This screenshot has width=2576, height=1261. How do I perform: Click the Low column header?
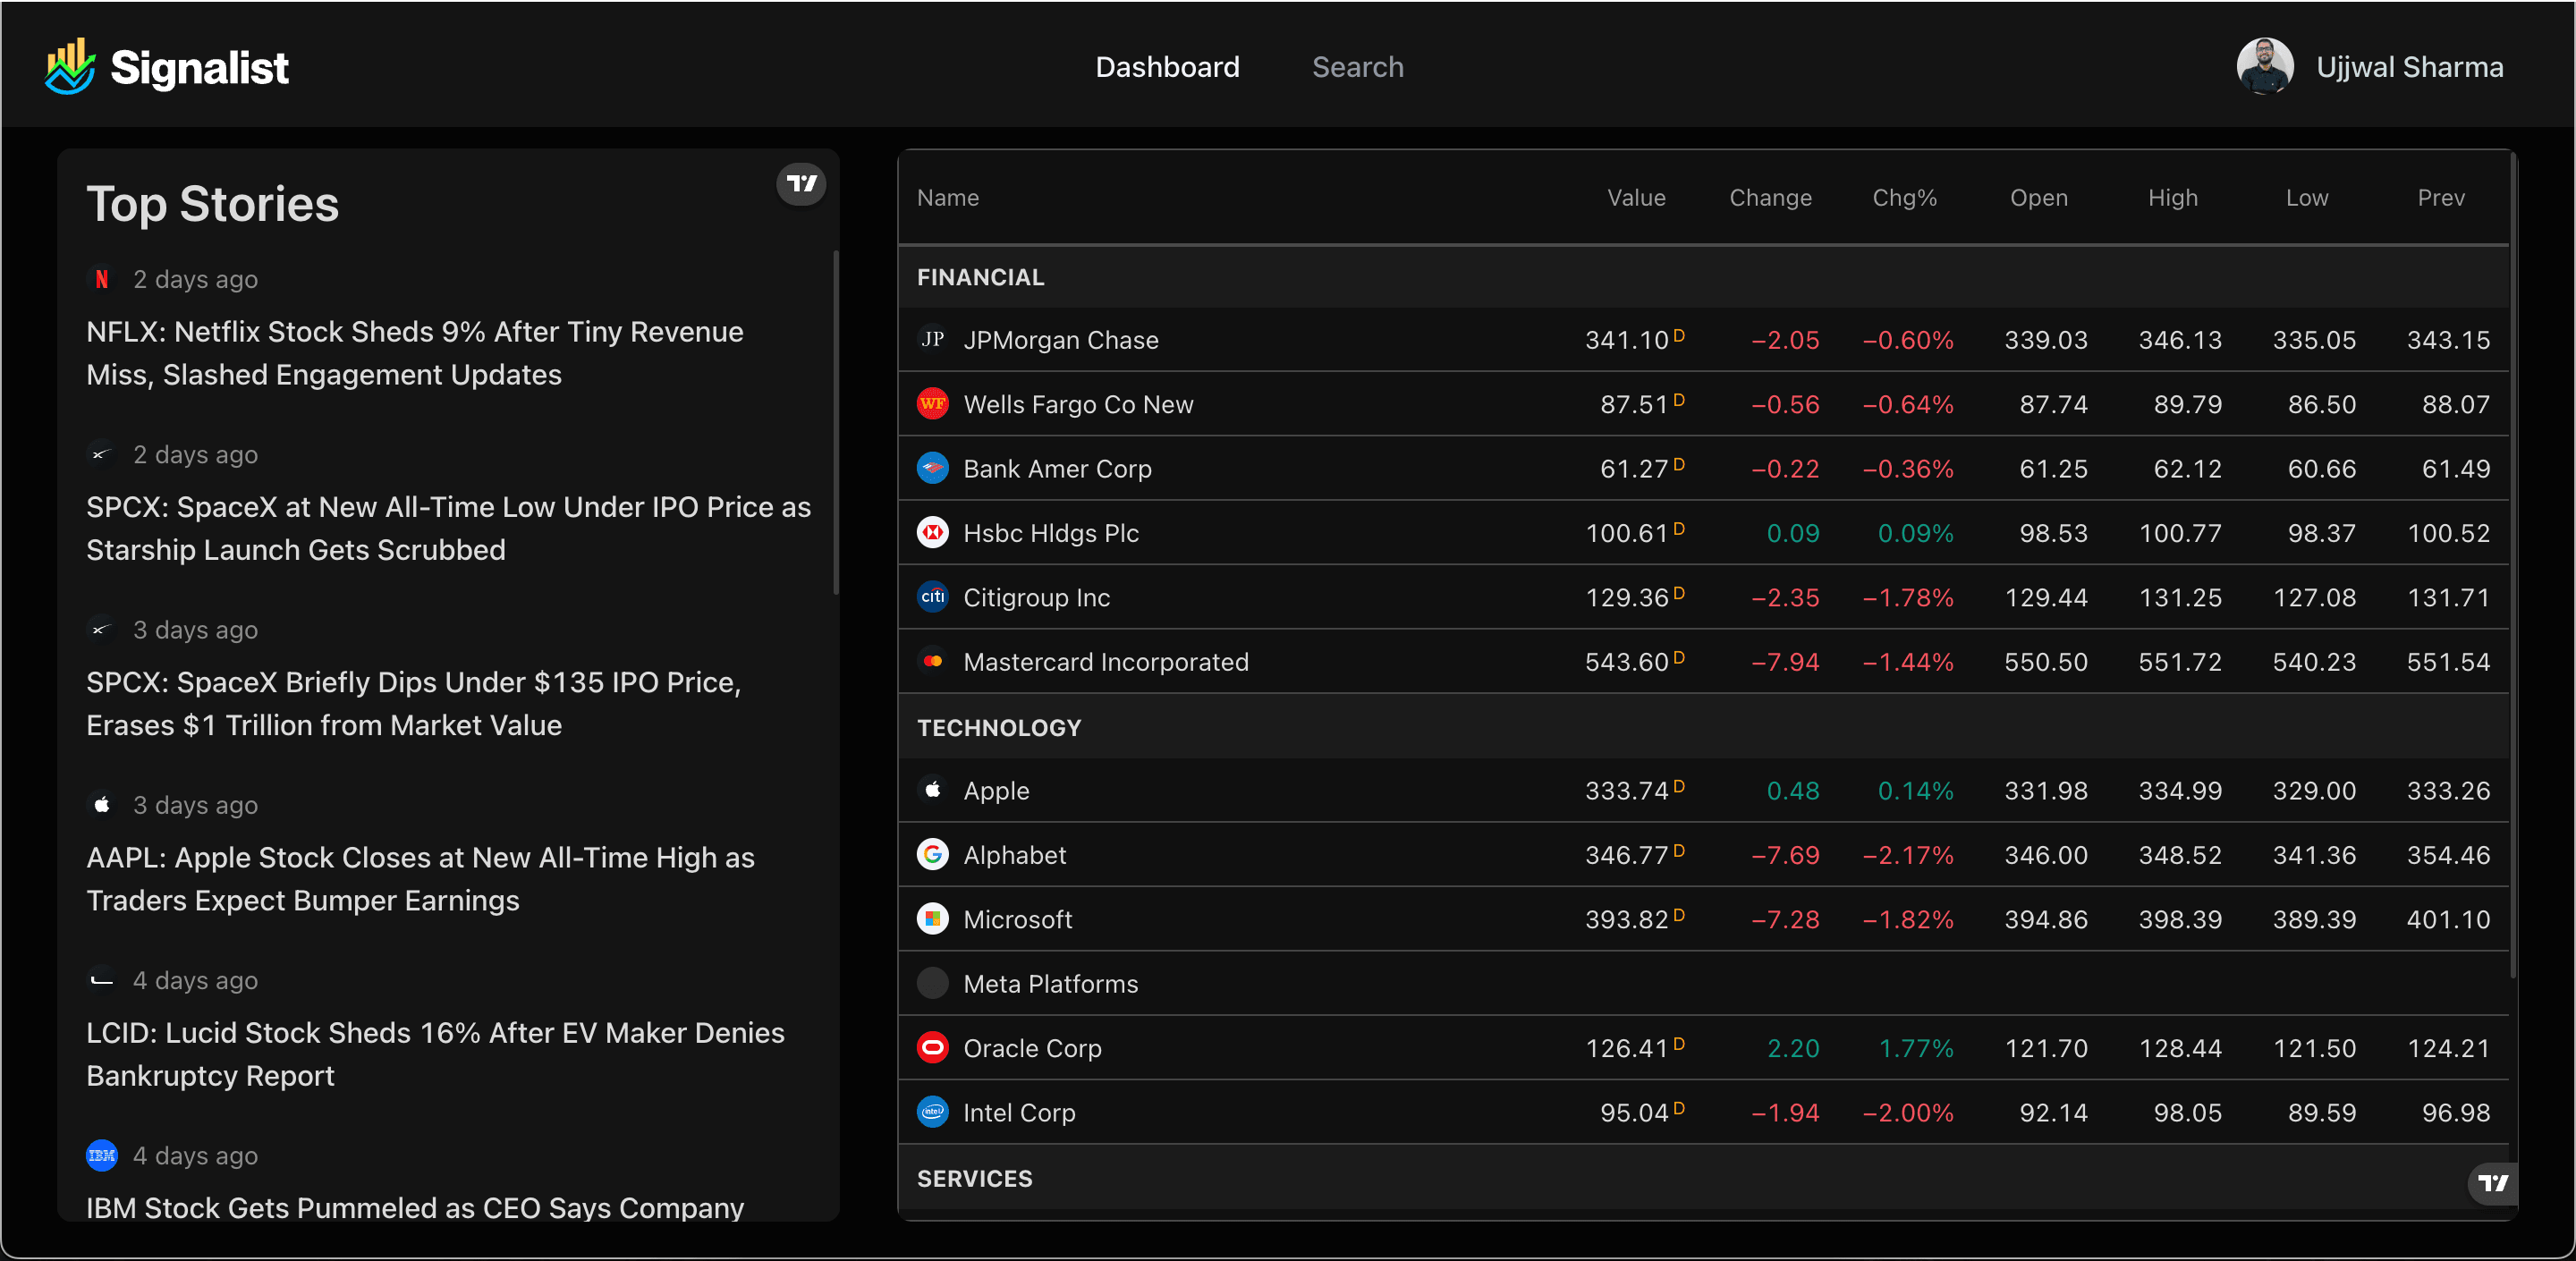pos(2306,197)
